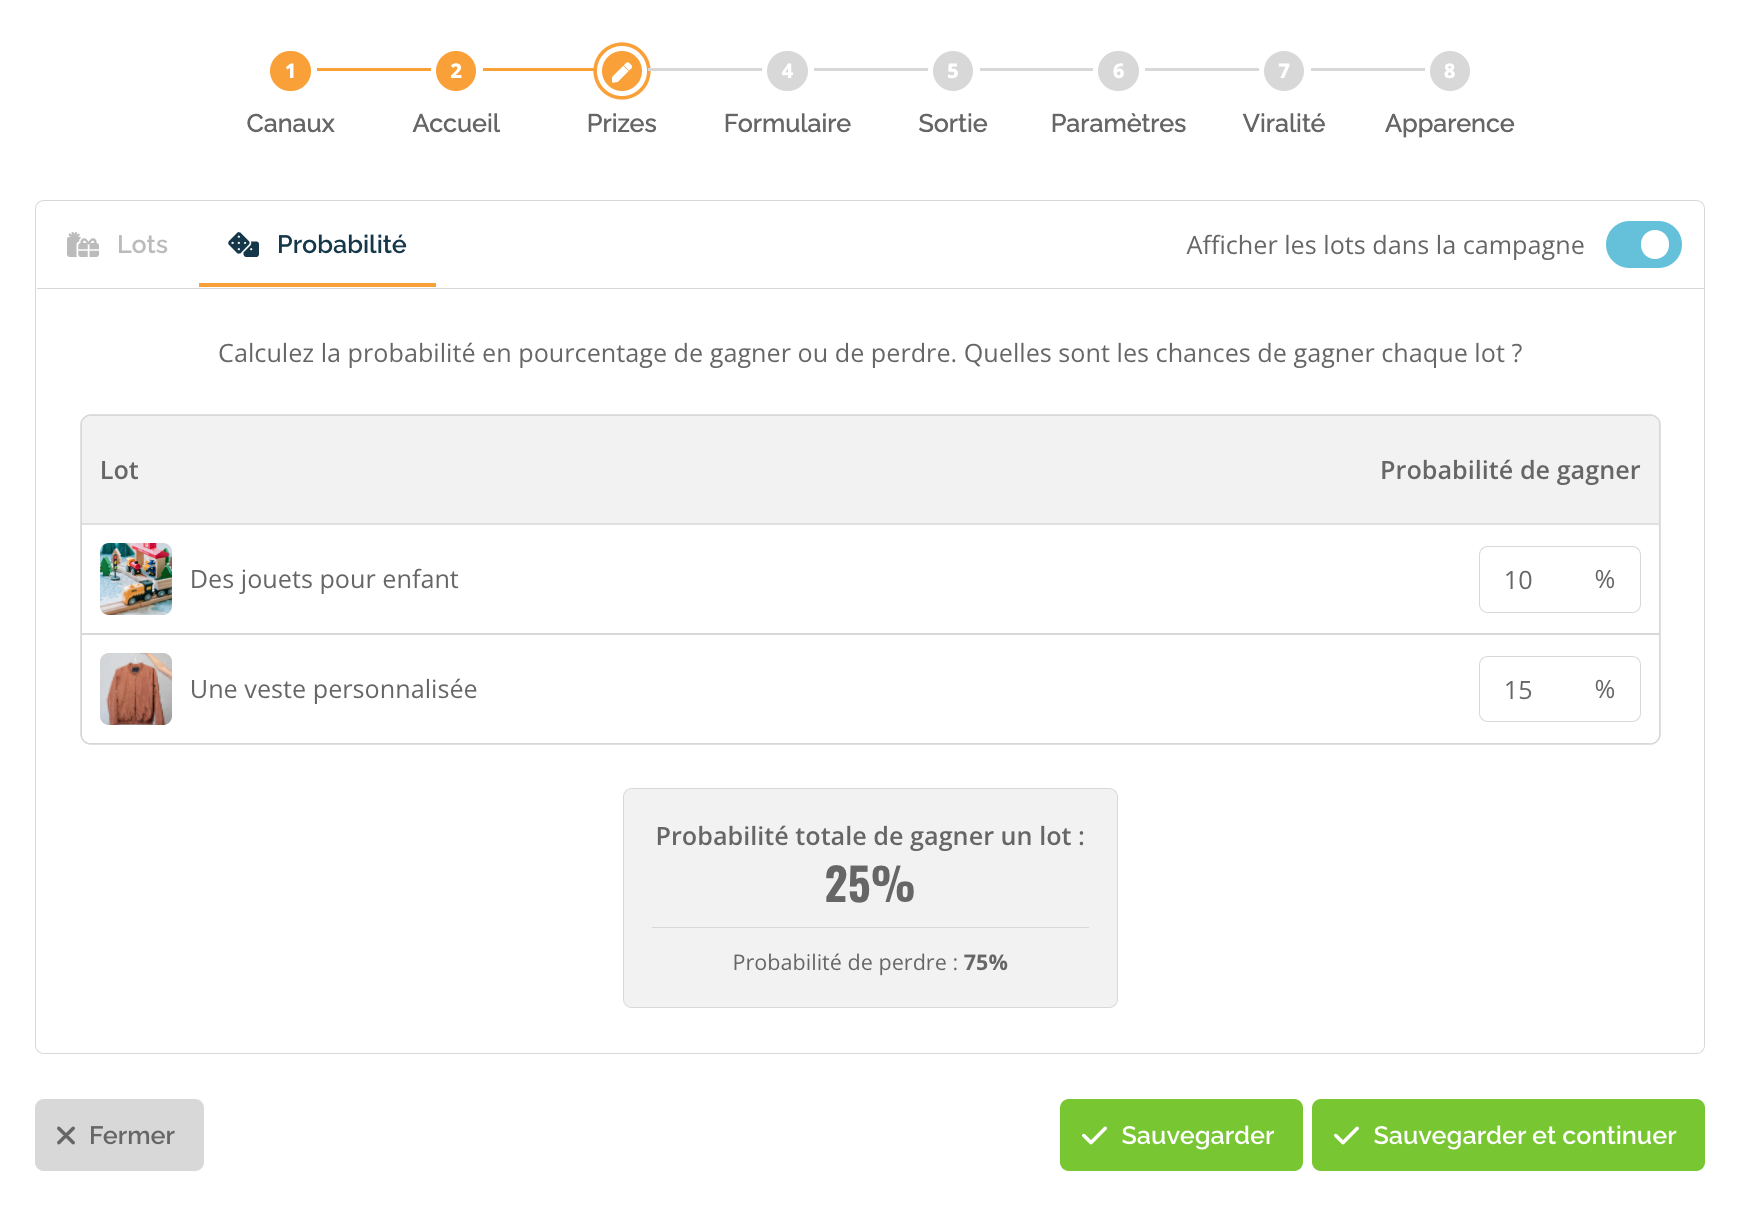
Task: Jump to step 4 Formulaire circle
Action: click(787, 71)
